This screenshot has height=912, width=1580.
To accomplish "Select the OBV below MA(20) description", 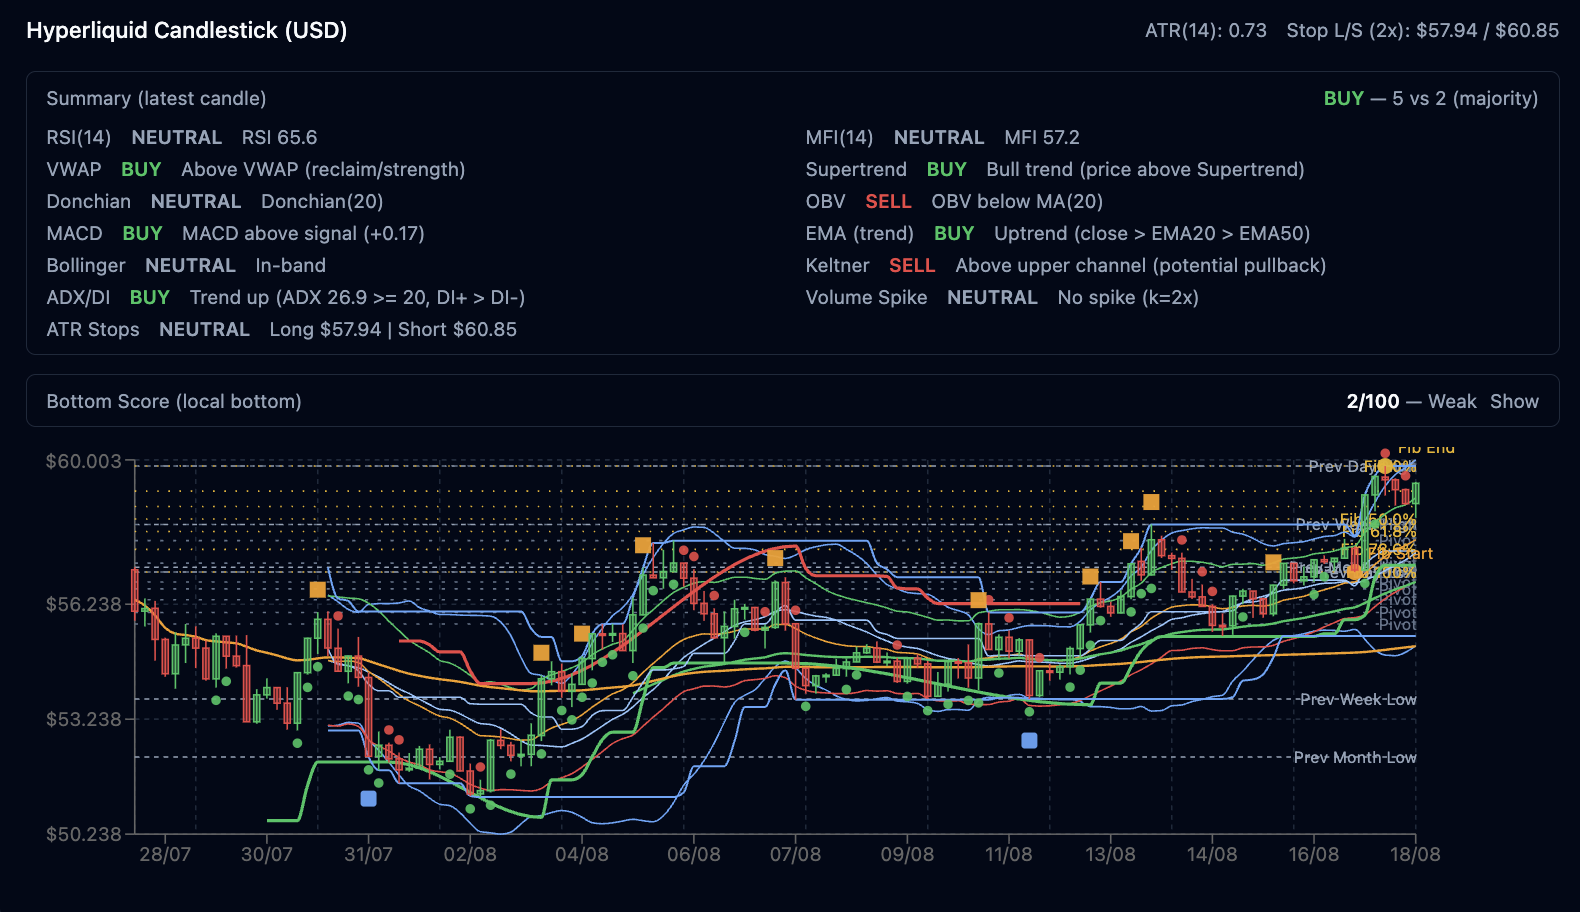I will click(1017, 201).
